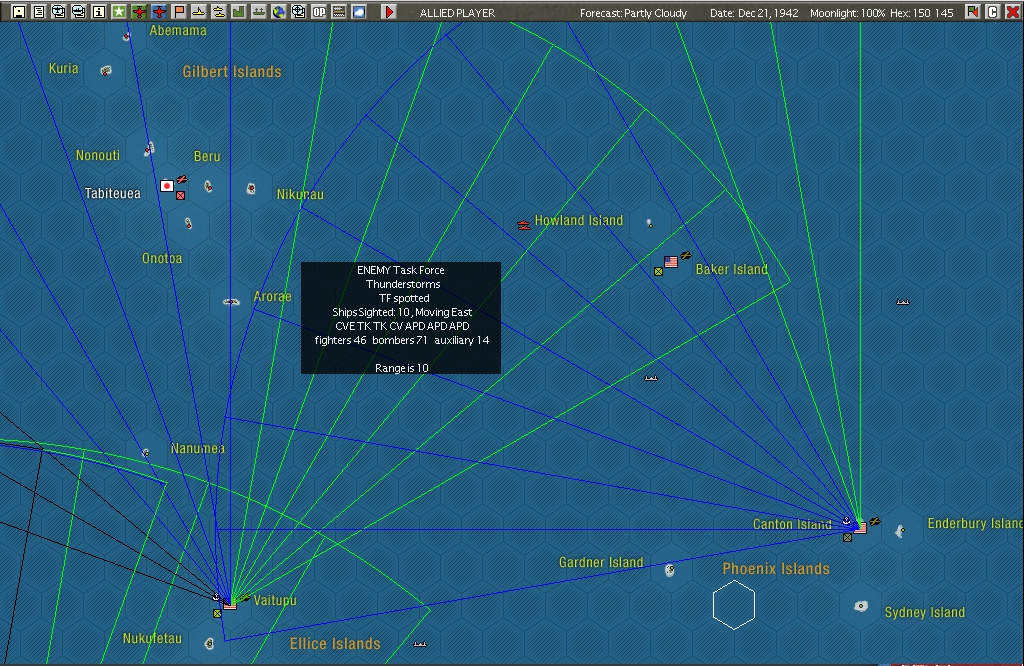Toggle the orange flag map overlay
Image resolution: width=1024 pixels, height=666 pixels.
pos(179,12)
